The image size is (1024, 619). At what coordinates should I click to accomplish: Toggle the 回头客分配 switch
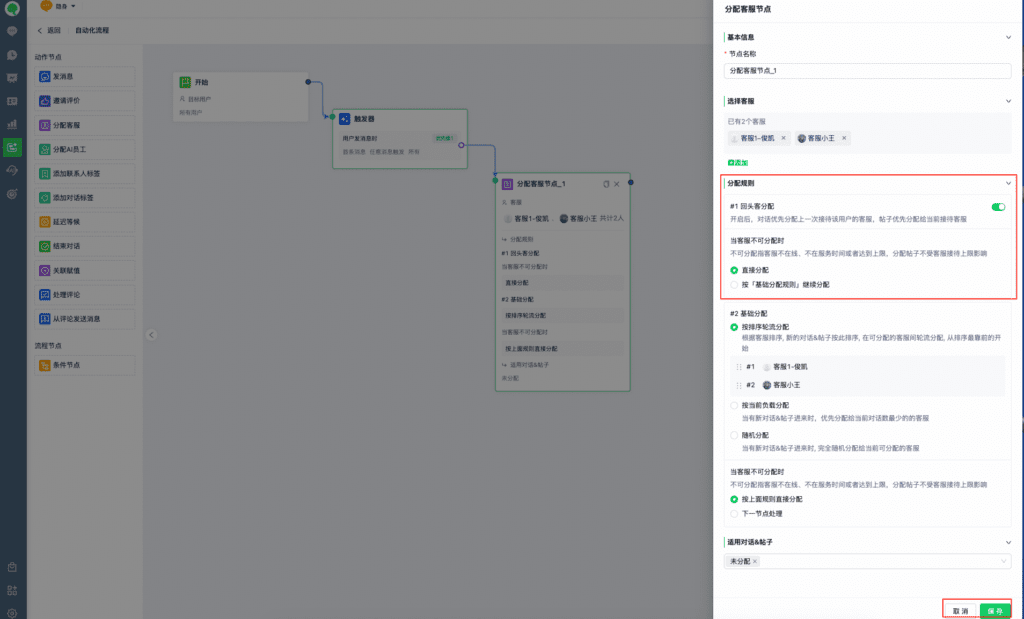(997, 207)
